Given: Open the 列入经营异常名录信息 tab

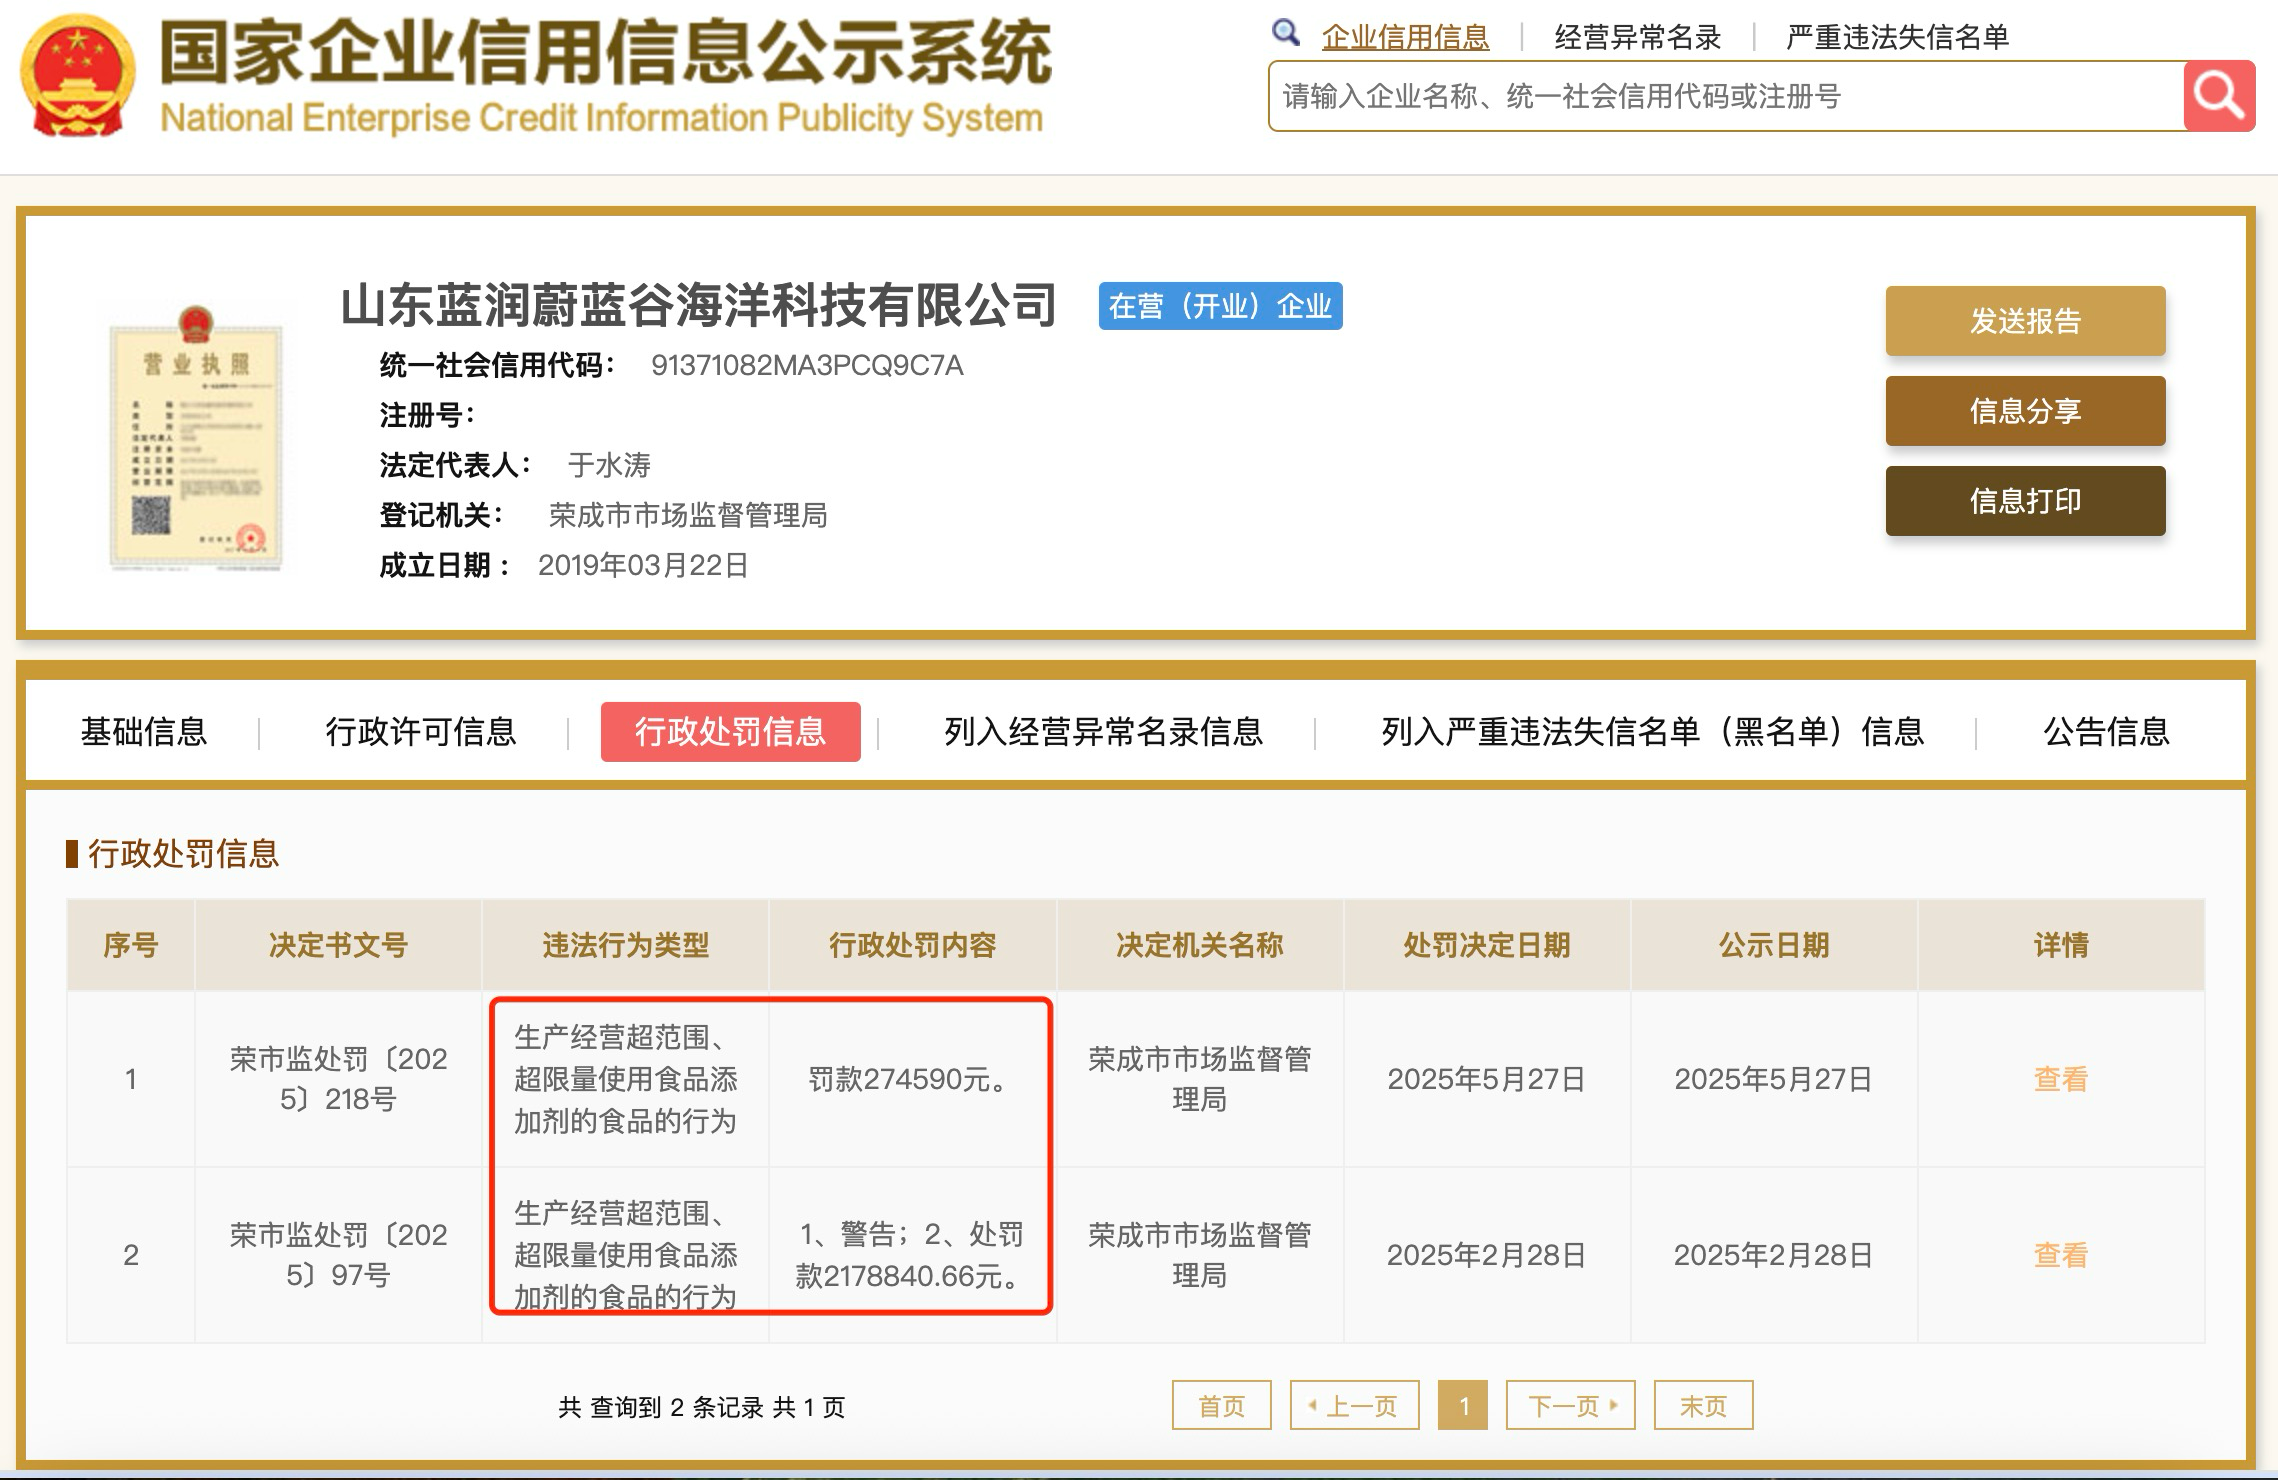Looking at the screenshot, I should coord(1104,732).
